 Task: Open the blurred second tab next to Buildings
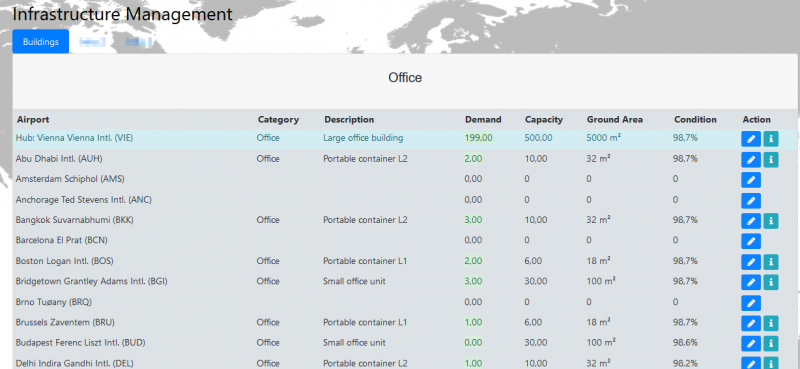tap(92, 42)
